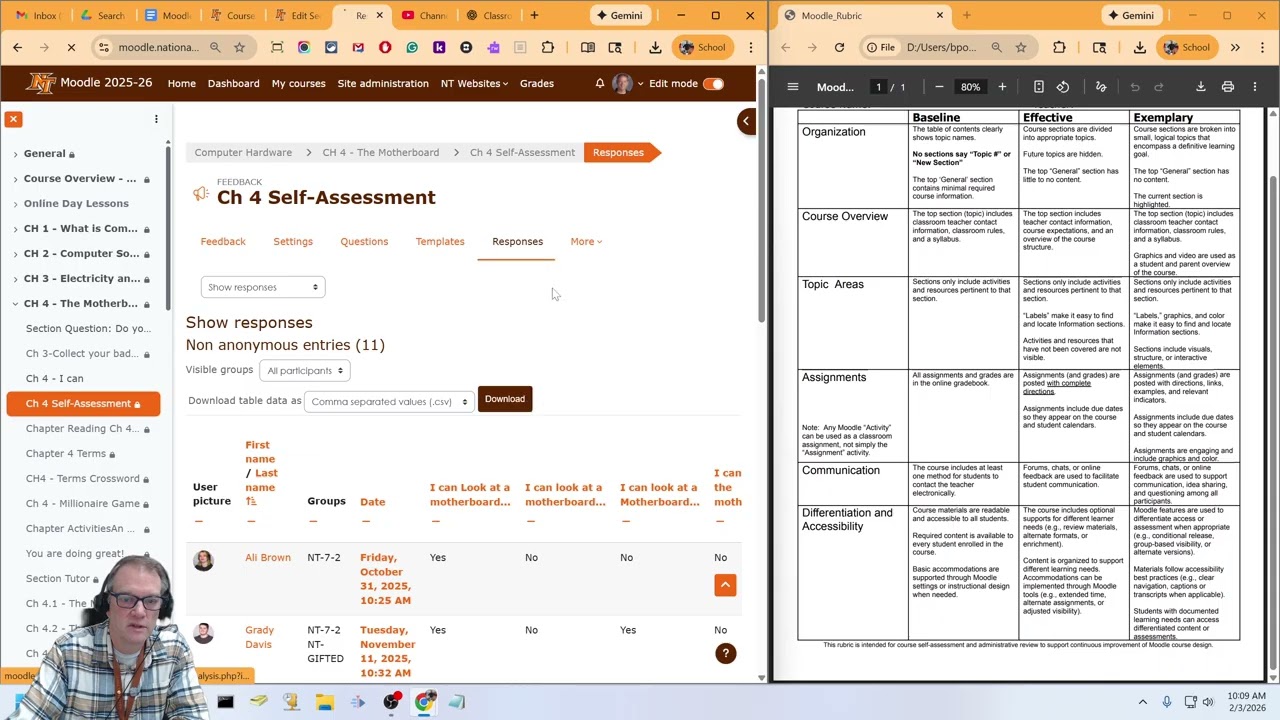This screenshot has height=720, width=1280.
Task: Select the PDF Draw annotation tool
Action: [1101, 87]
